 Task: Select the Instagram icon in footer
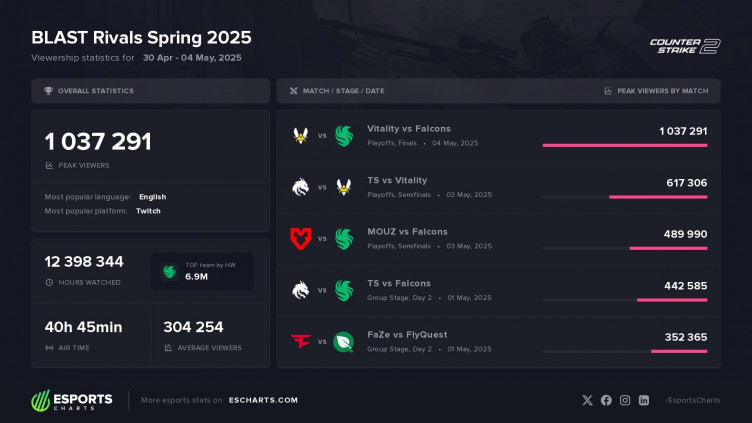(625, 400)
